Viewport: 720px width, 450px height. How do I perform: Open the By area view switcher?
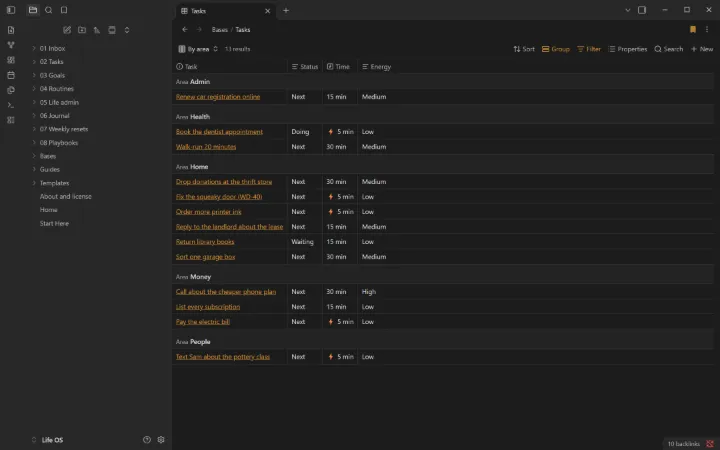click(198, 49)
